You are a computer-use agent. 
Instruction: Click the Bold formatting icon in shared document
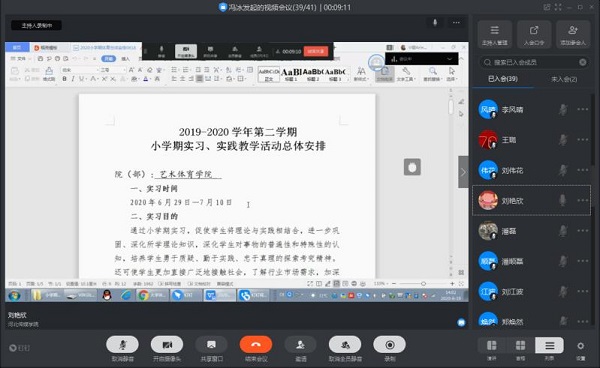click(64, 79)
